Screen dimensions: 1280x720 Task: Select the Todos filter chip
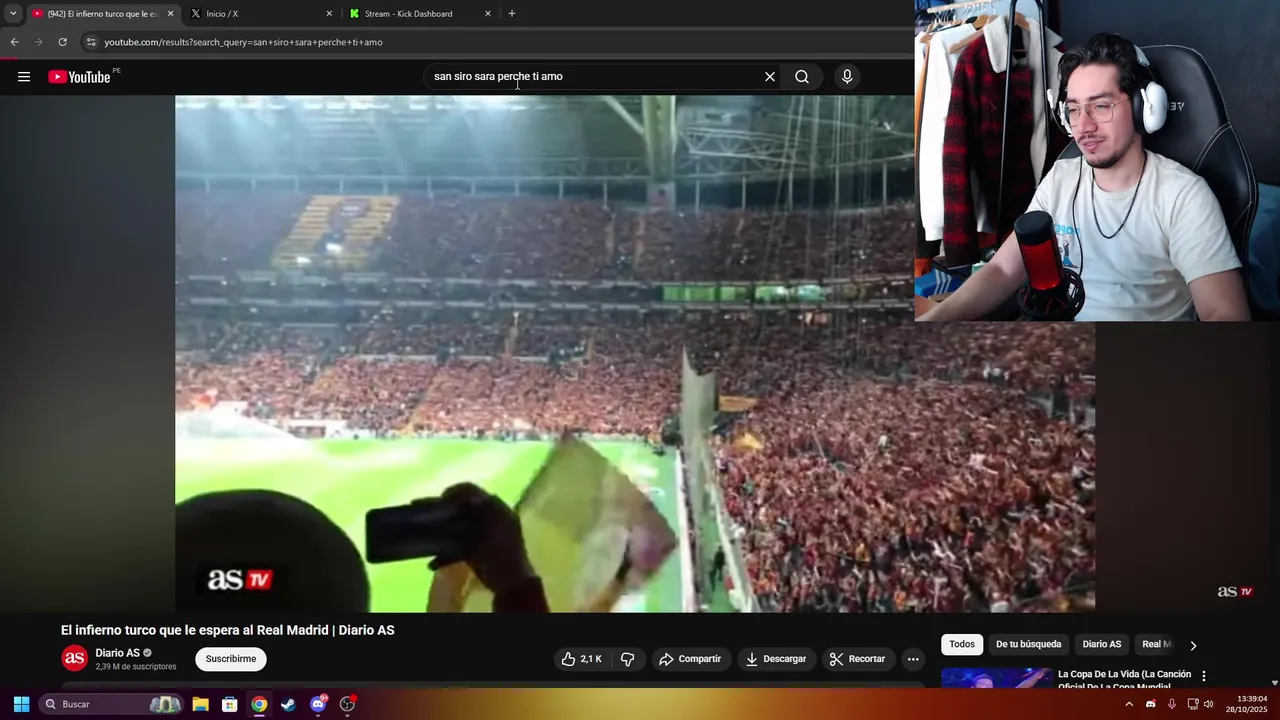pyautogui.click(x=962, y=644)
